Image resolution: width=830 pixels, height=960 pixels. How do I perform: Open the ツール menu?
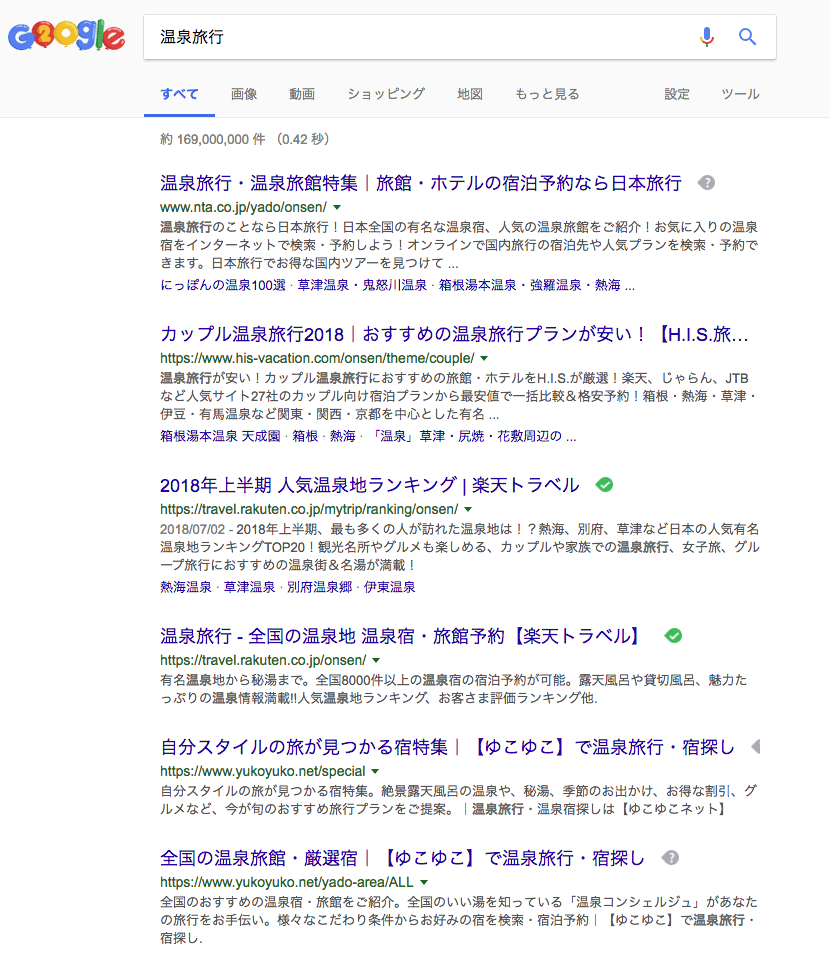[740, 93]
